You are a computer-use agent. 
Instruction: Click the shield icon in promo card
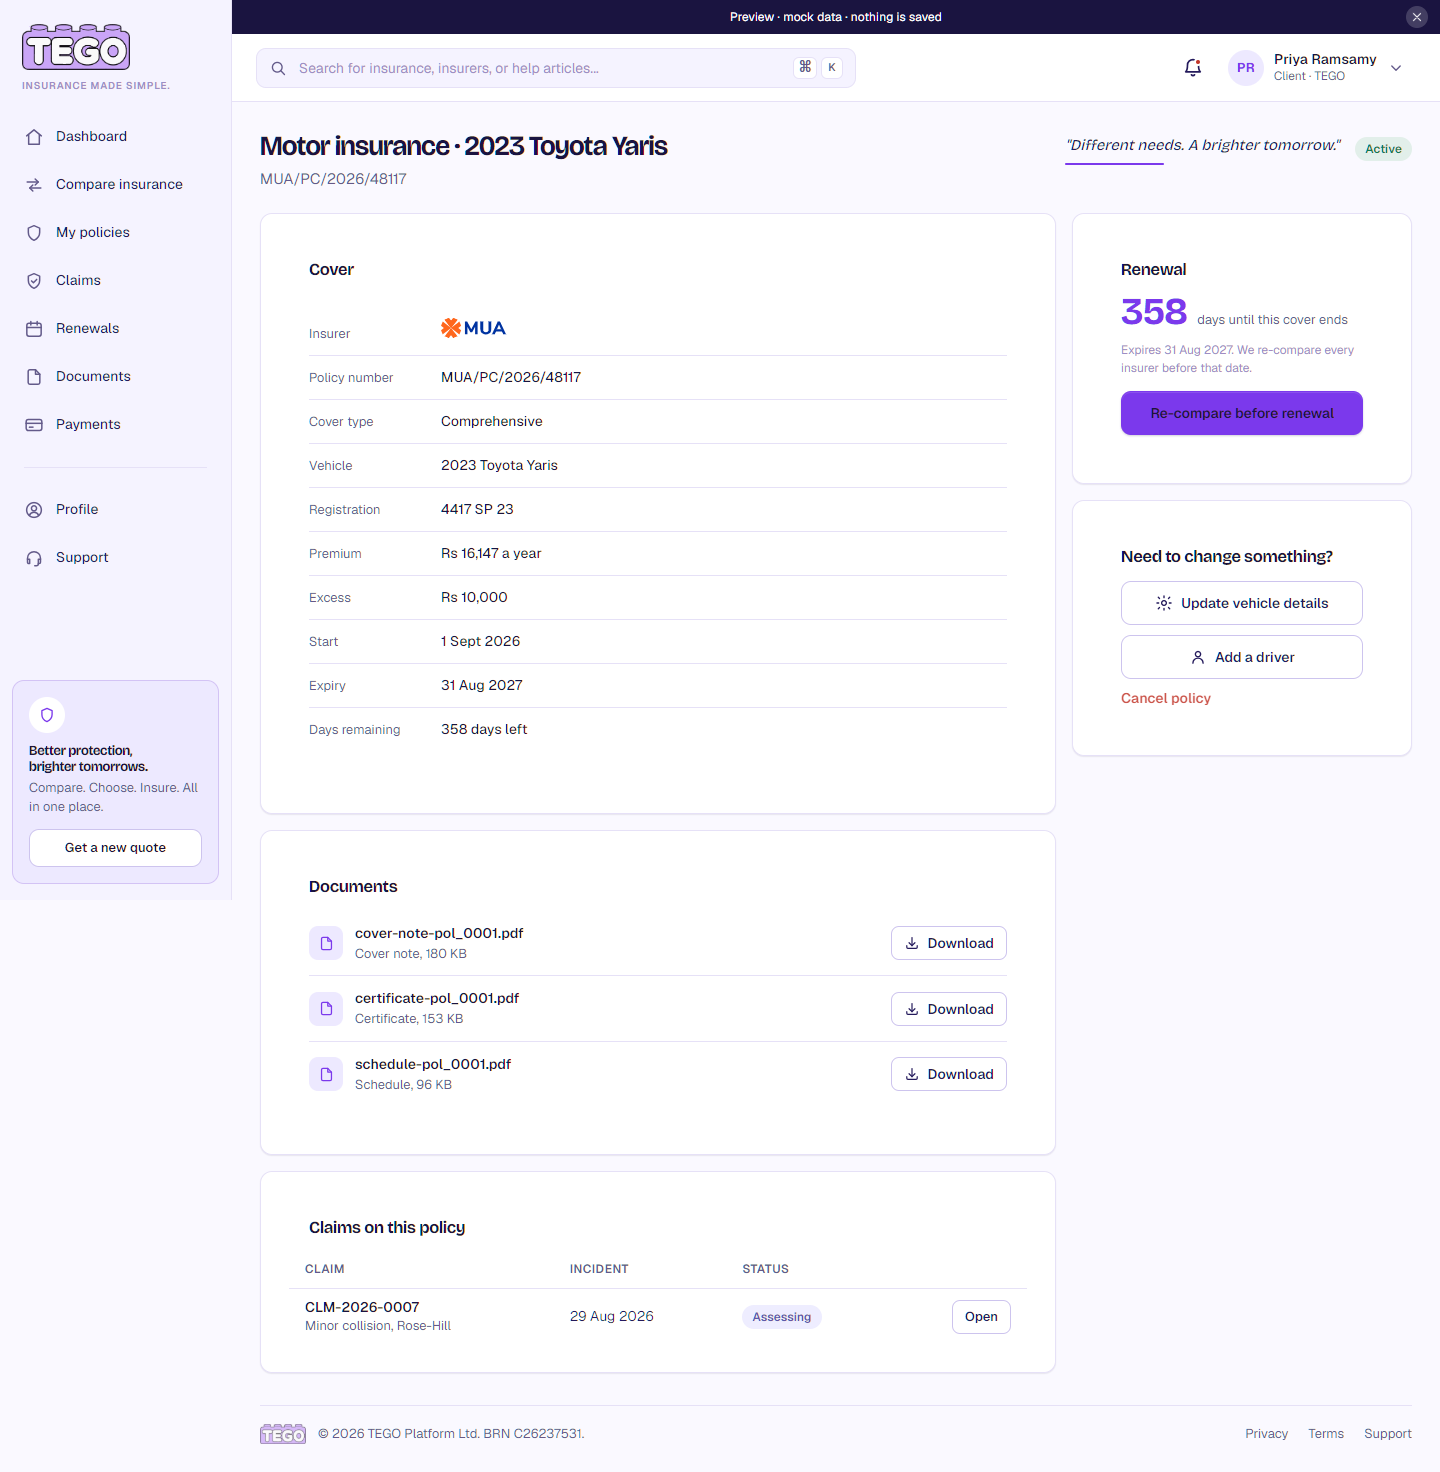(47, 715)
